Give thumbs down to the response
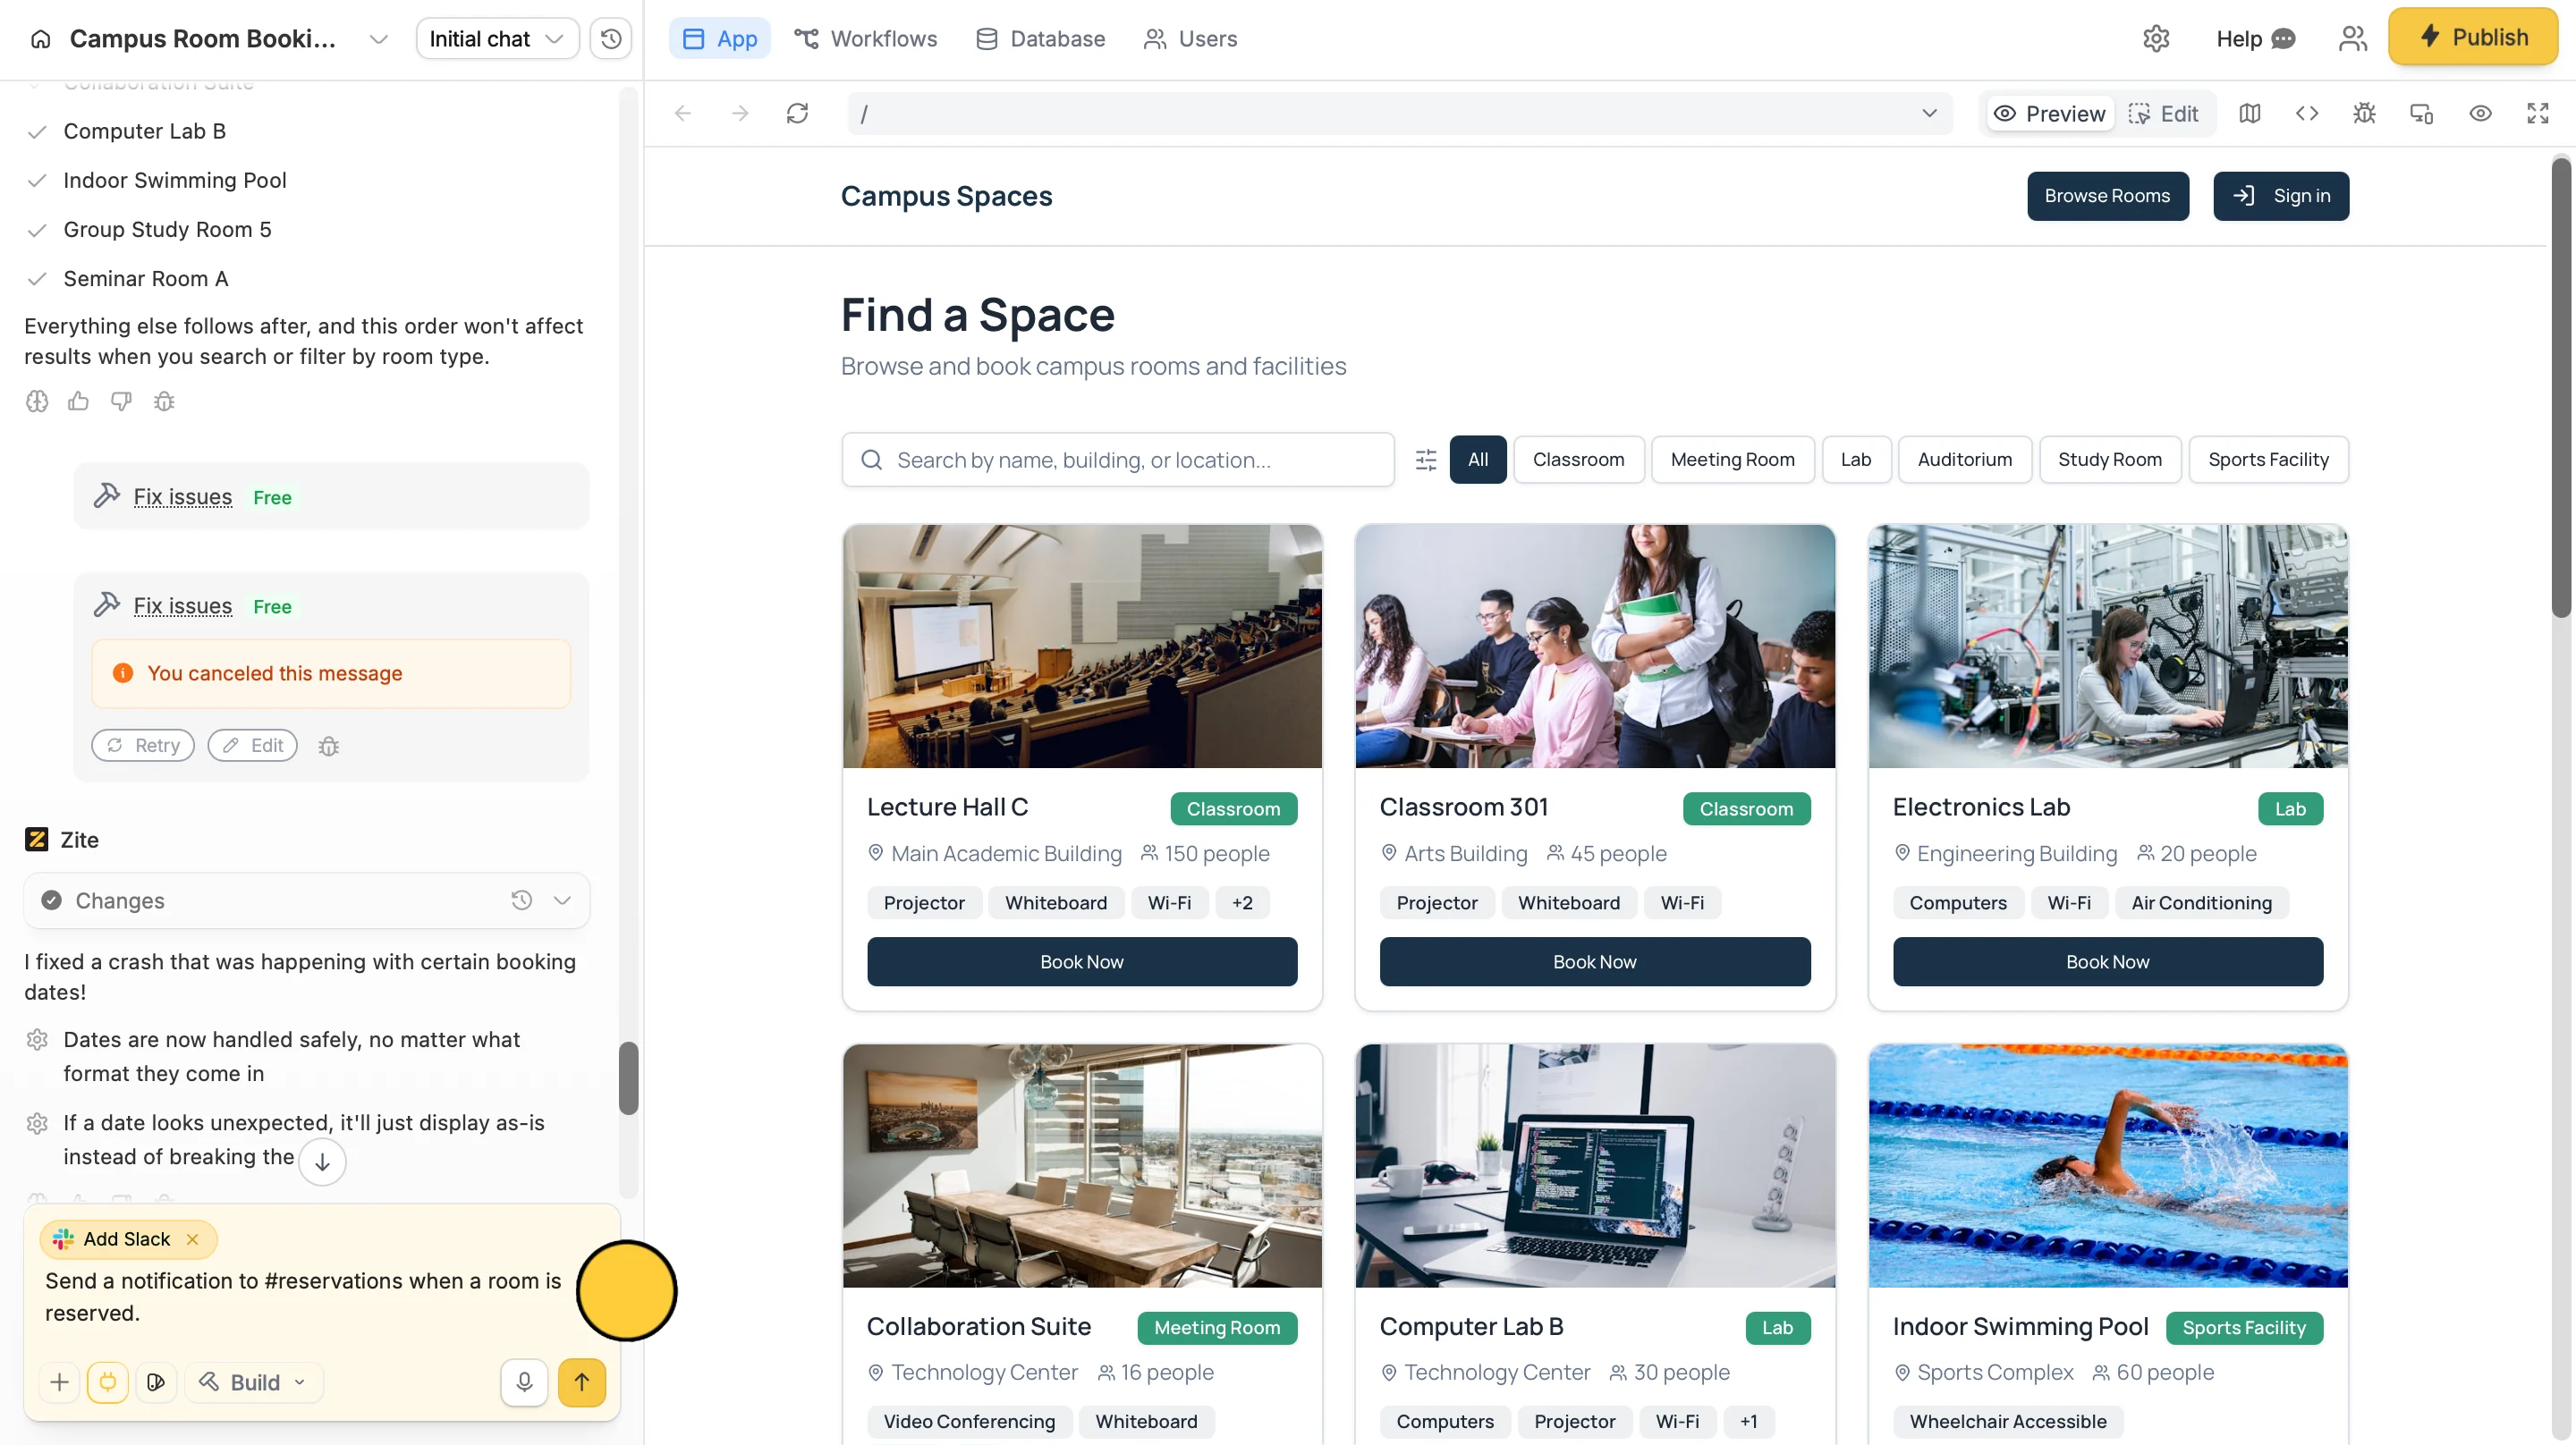Screen dimensions: 2576x1445 pyautogui.click(x=121, y=402)
